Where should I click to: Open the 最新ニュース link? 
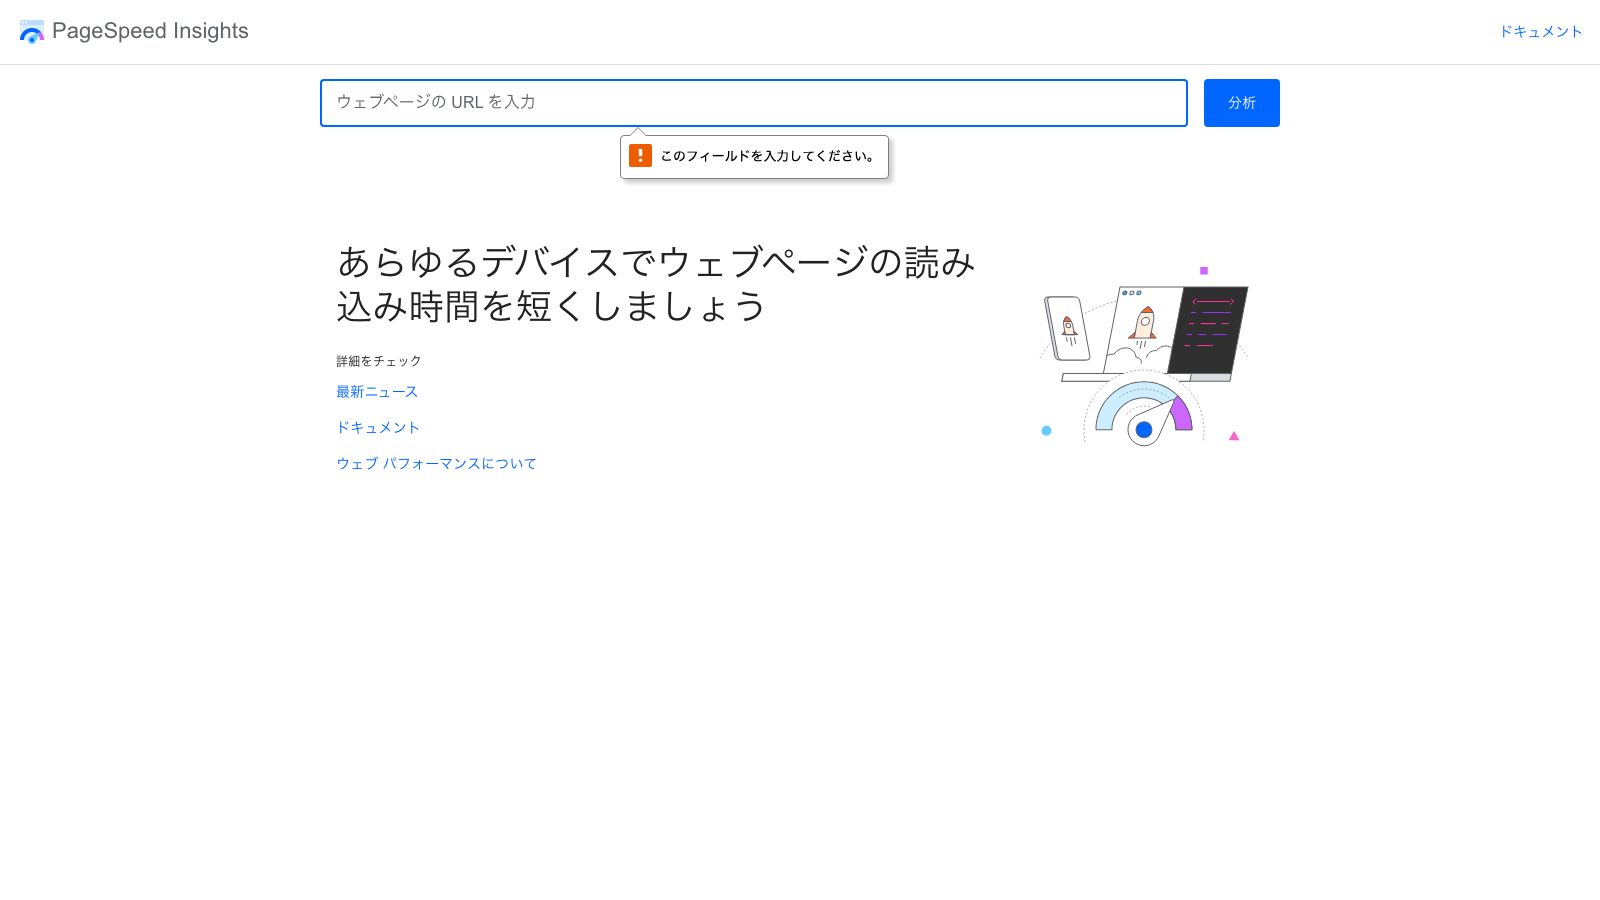tap(377, 392)
